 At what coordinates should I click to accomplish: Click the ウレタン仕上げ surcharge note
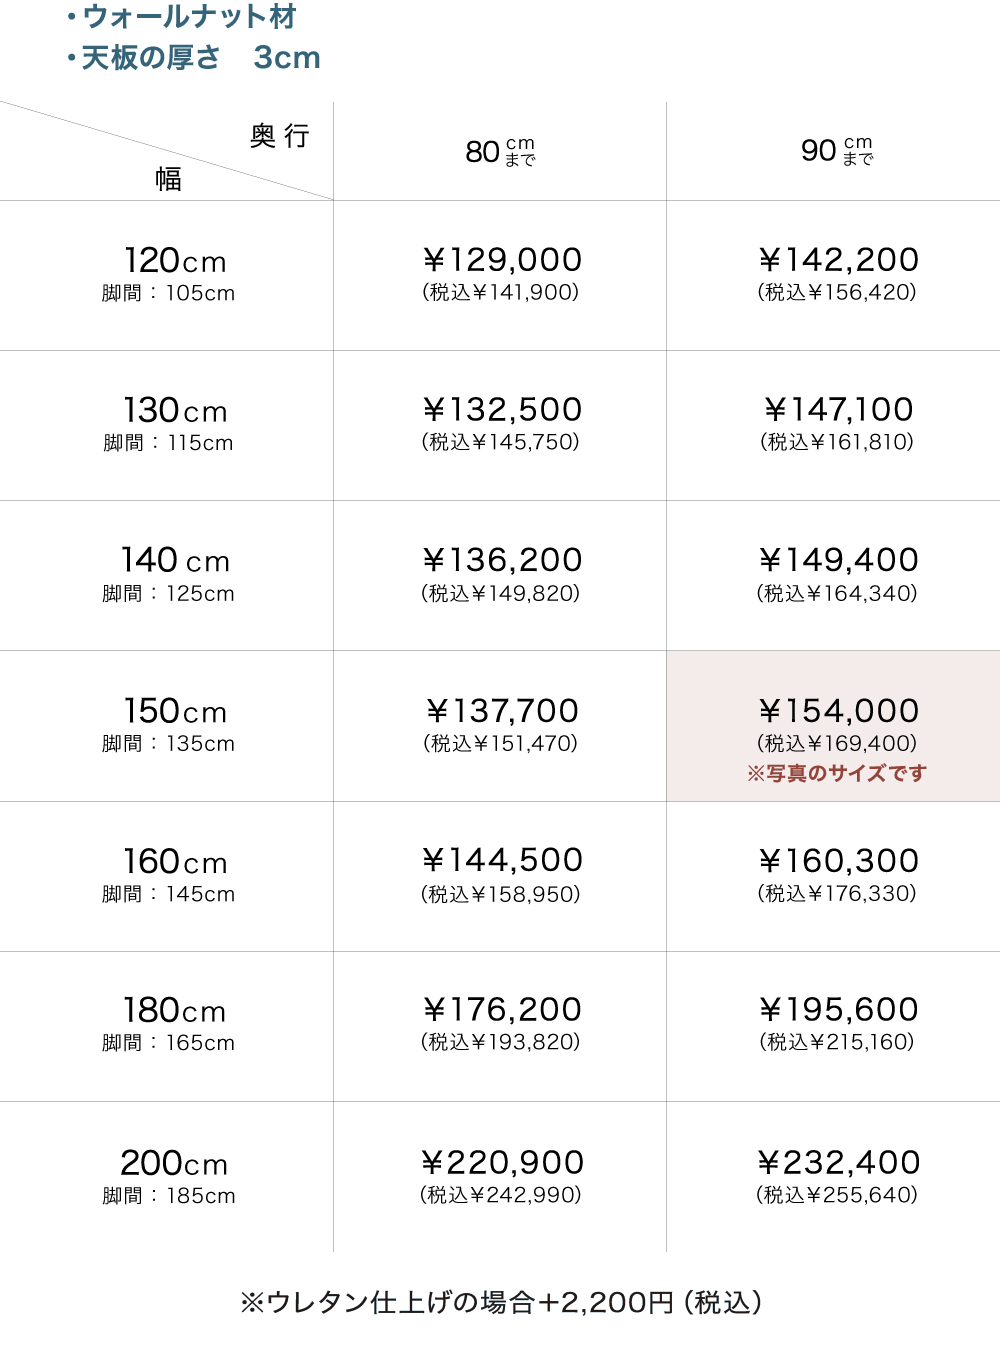click(501, 1302)
